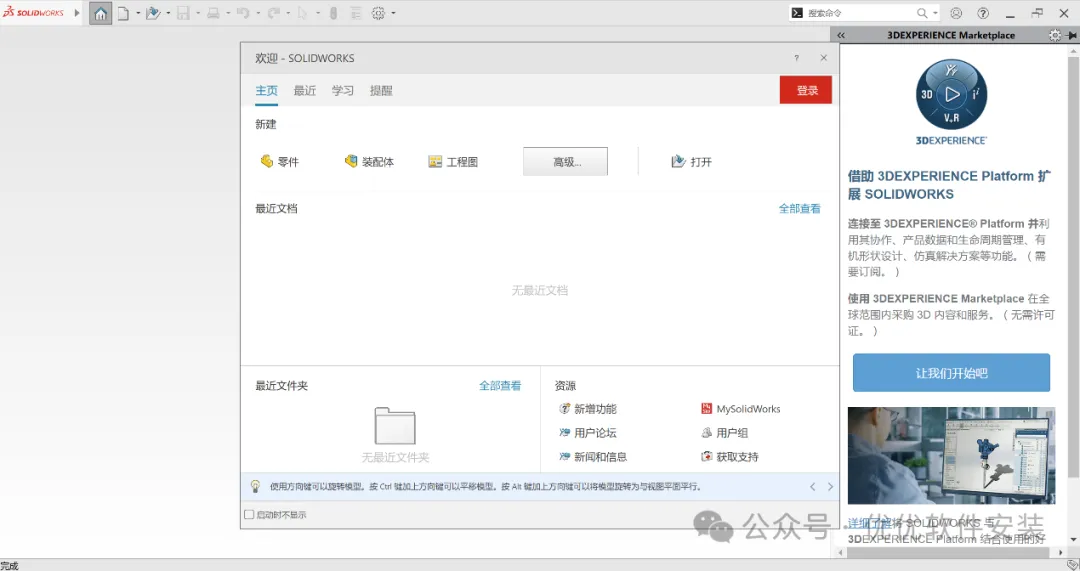The width and height of the screenshot is (1080, 571).
Task: Click the Print toolbar icon
Action: [214, 14]
